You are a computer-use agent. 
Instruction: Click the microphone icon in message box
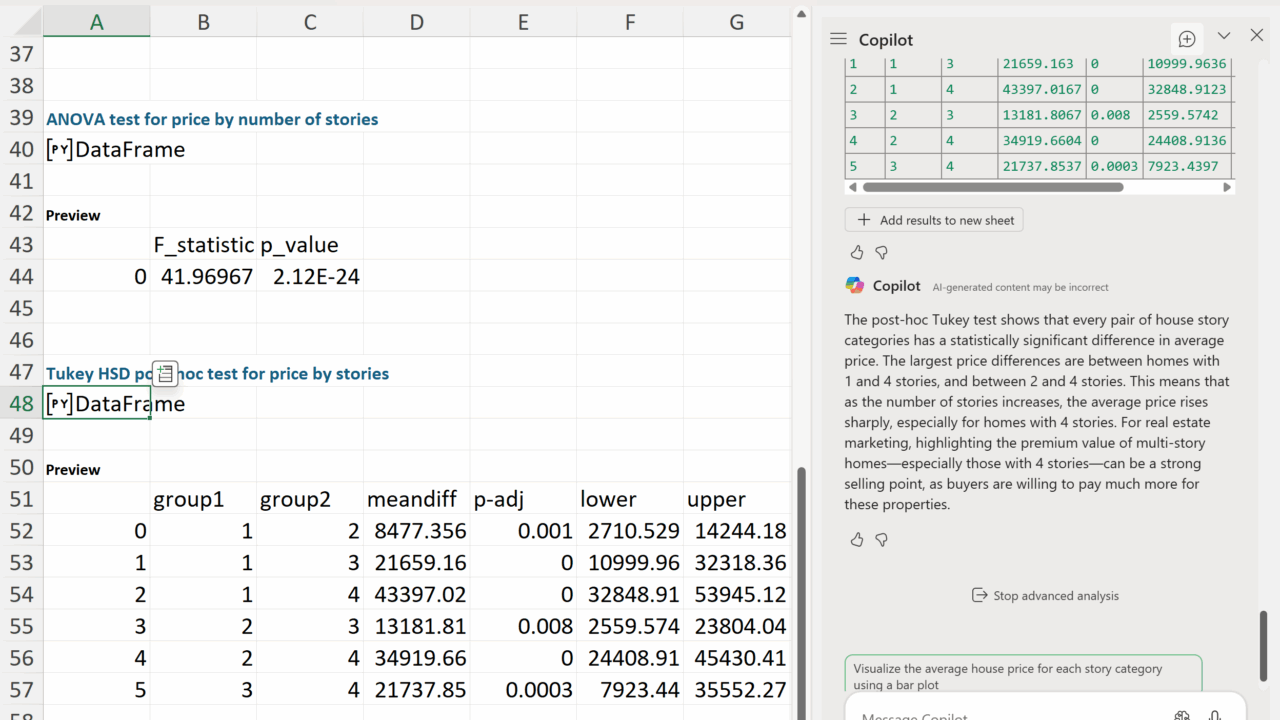(1215, 714)
